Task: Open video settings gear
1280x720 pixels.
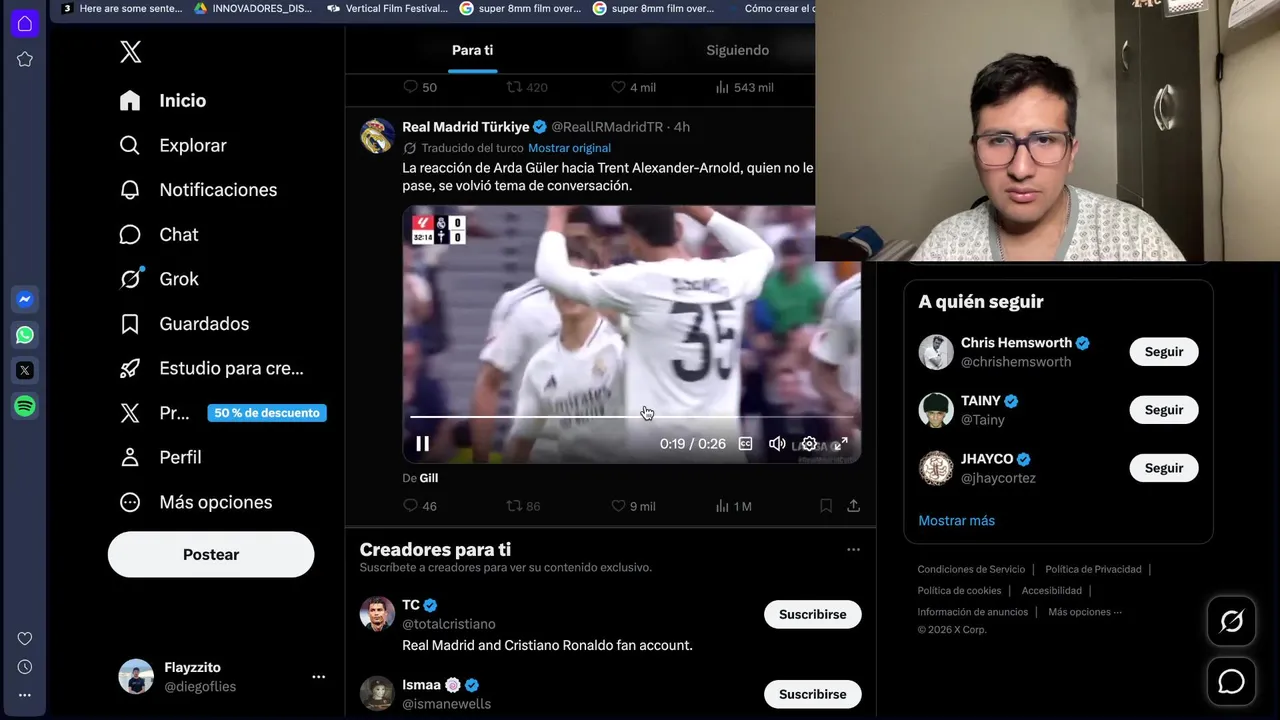Action: point(809,444)
